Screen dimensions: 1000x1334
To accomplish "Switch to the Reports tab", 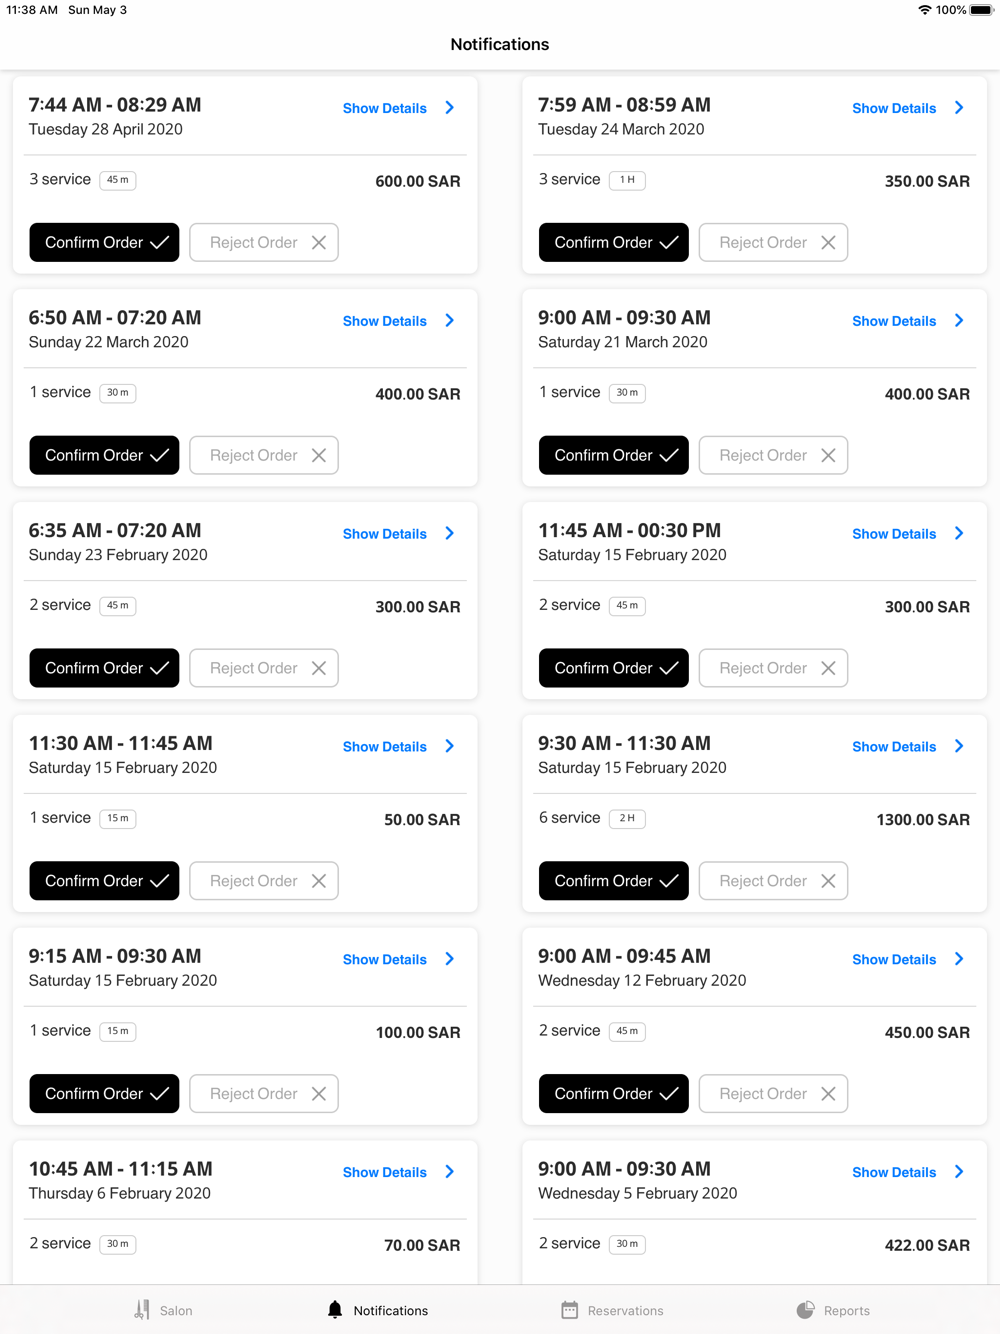I will pyautogui.click(x=833, y=1310).
